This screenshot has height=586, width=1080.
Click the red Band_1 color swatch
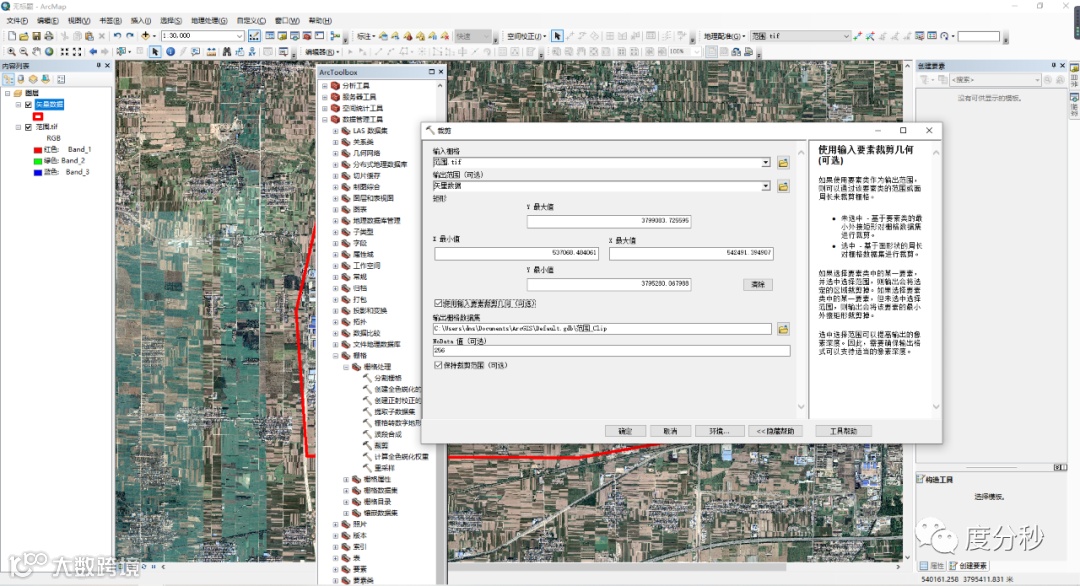point(38,149)
